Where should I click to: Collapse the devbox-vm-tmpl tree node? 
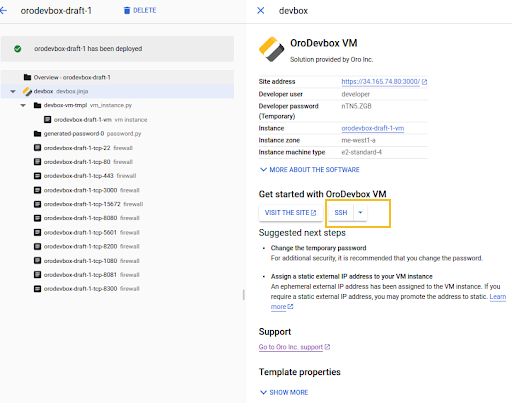click(23, 105)
